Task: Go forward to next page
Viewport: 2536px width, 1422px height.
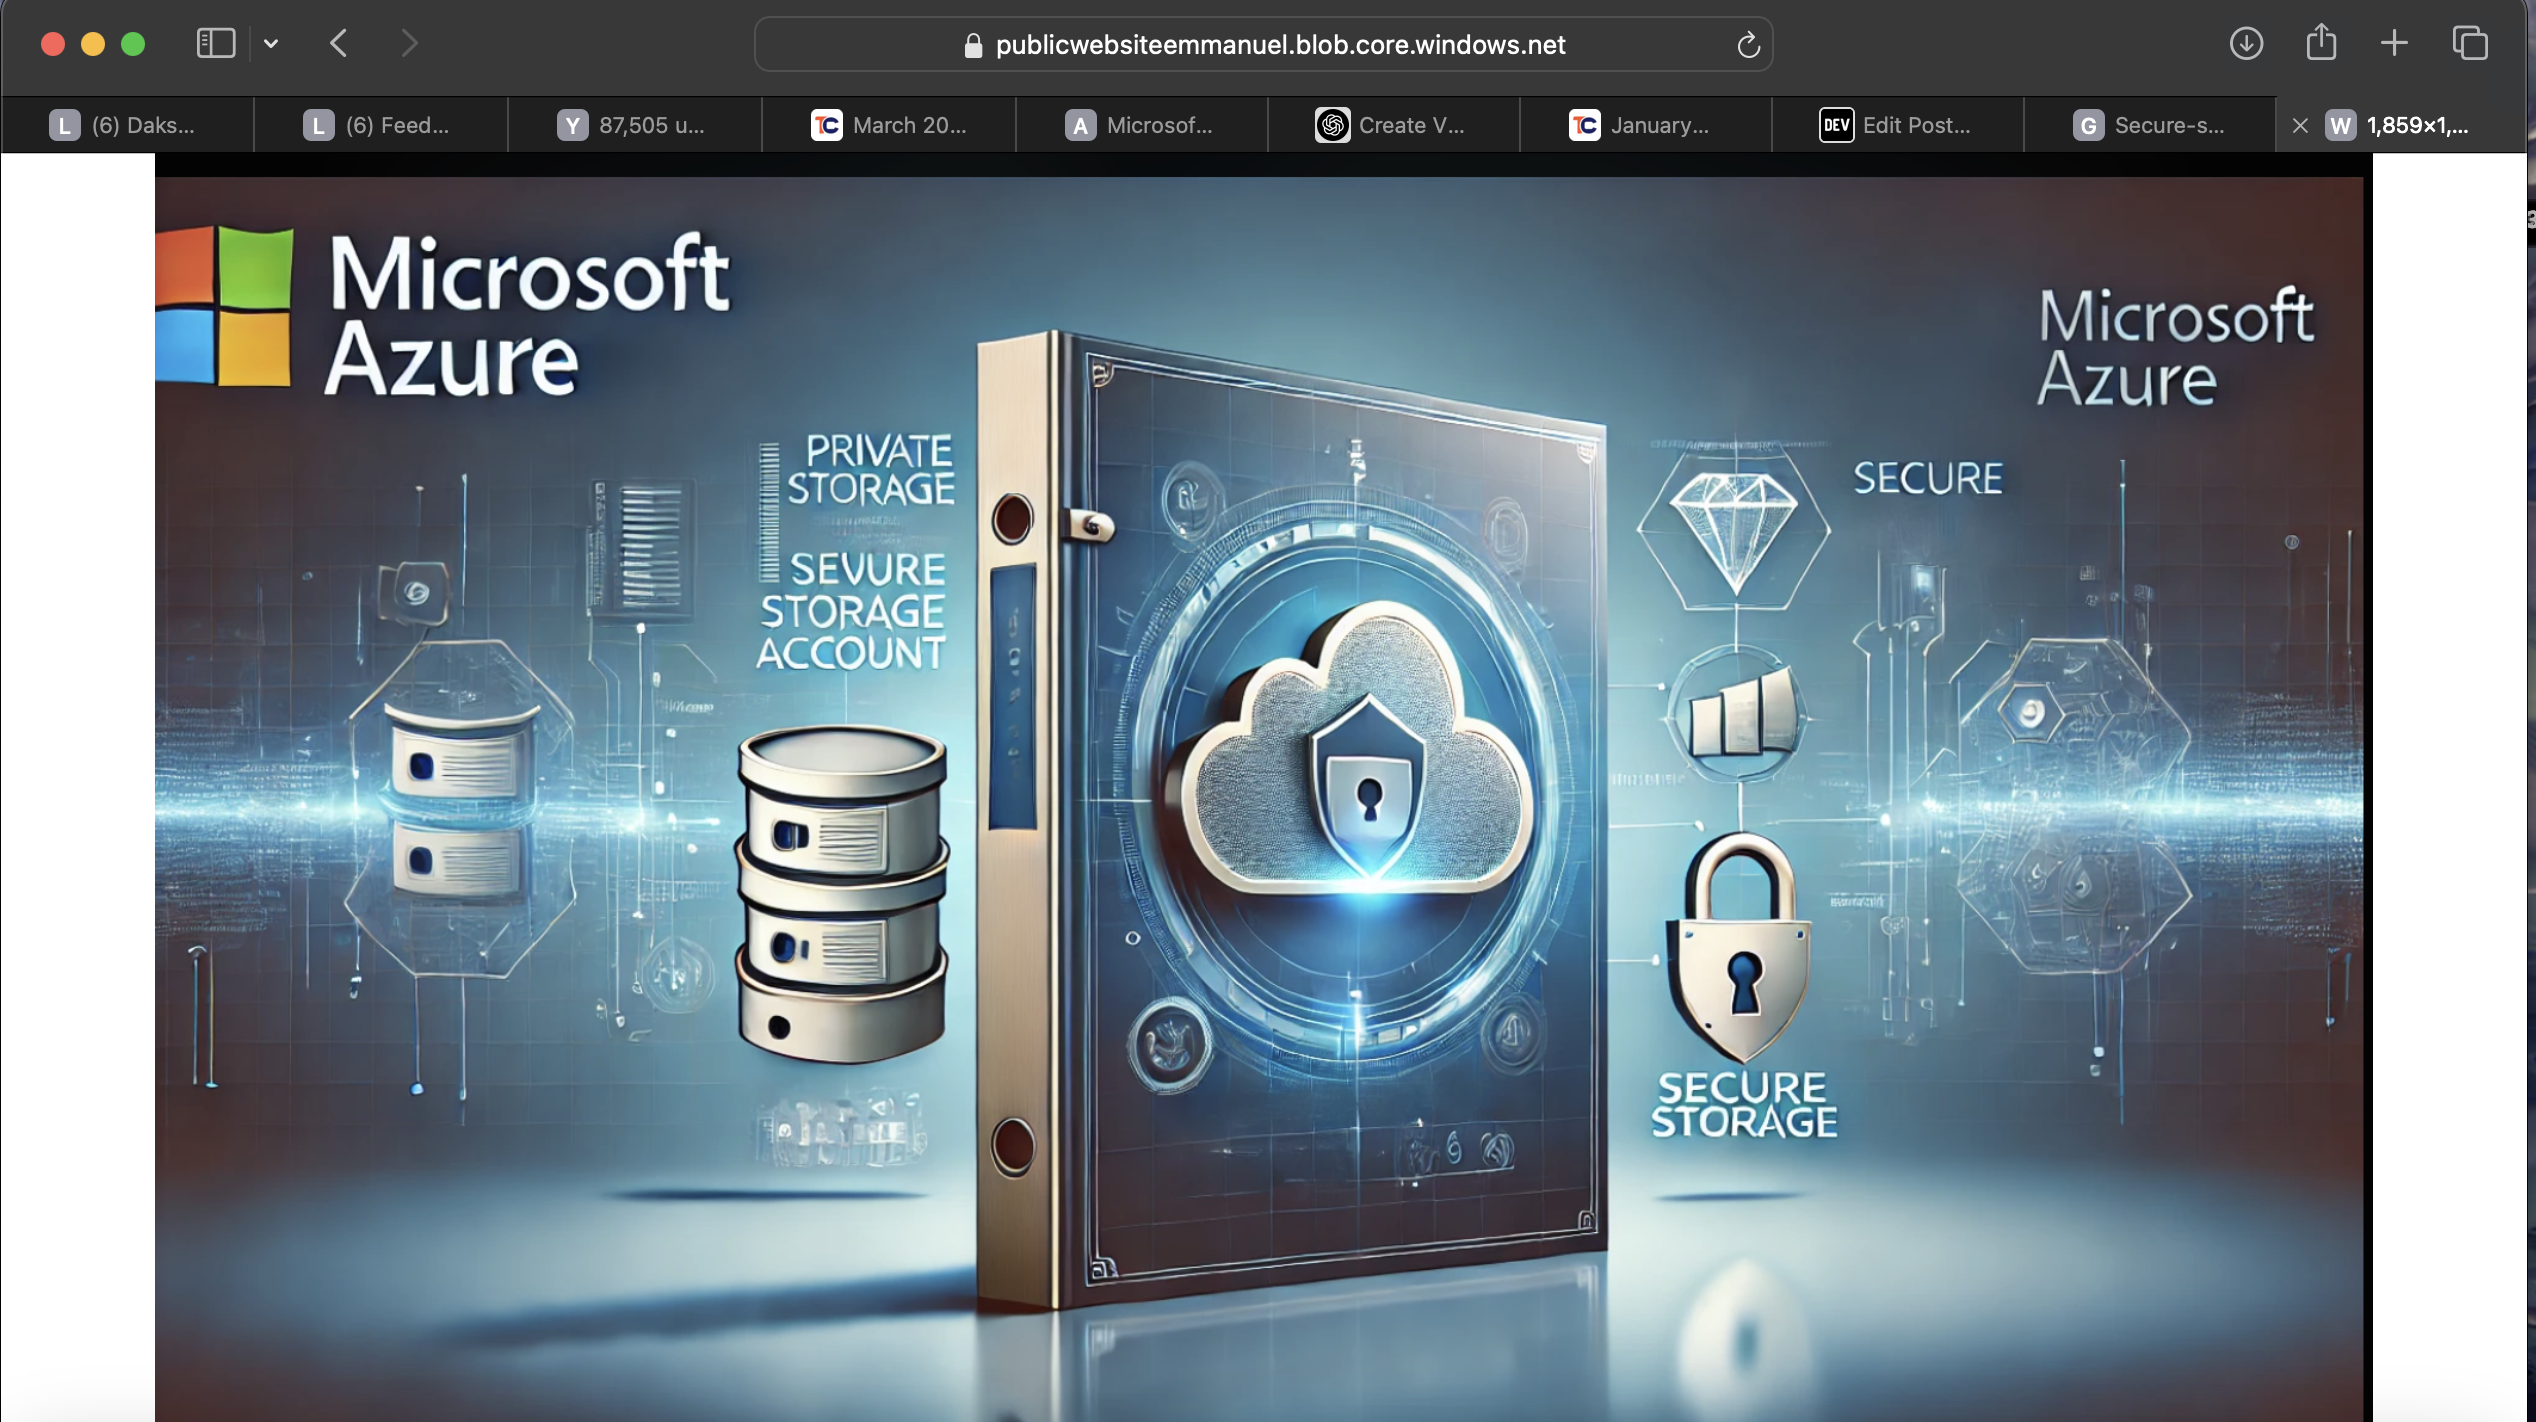Action: coord(408,43)
